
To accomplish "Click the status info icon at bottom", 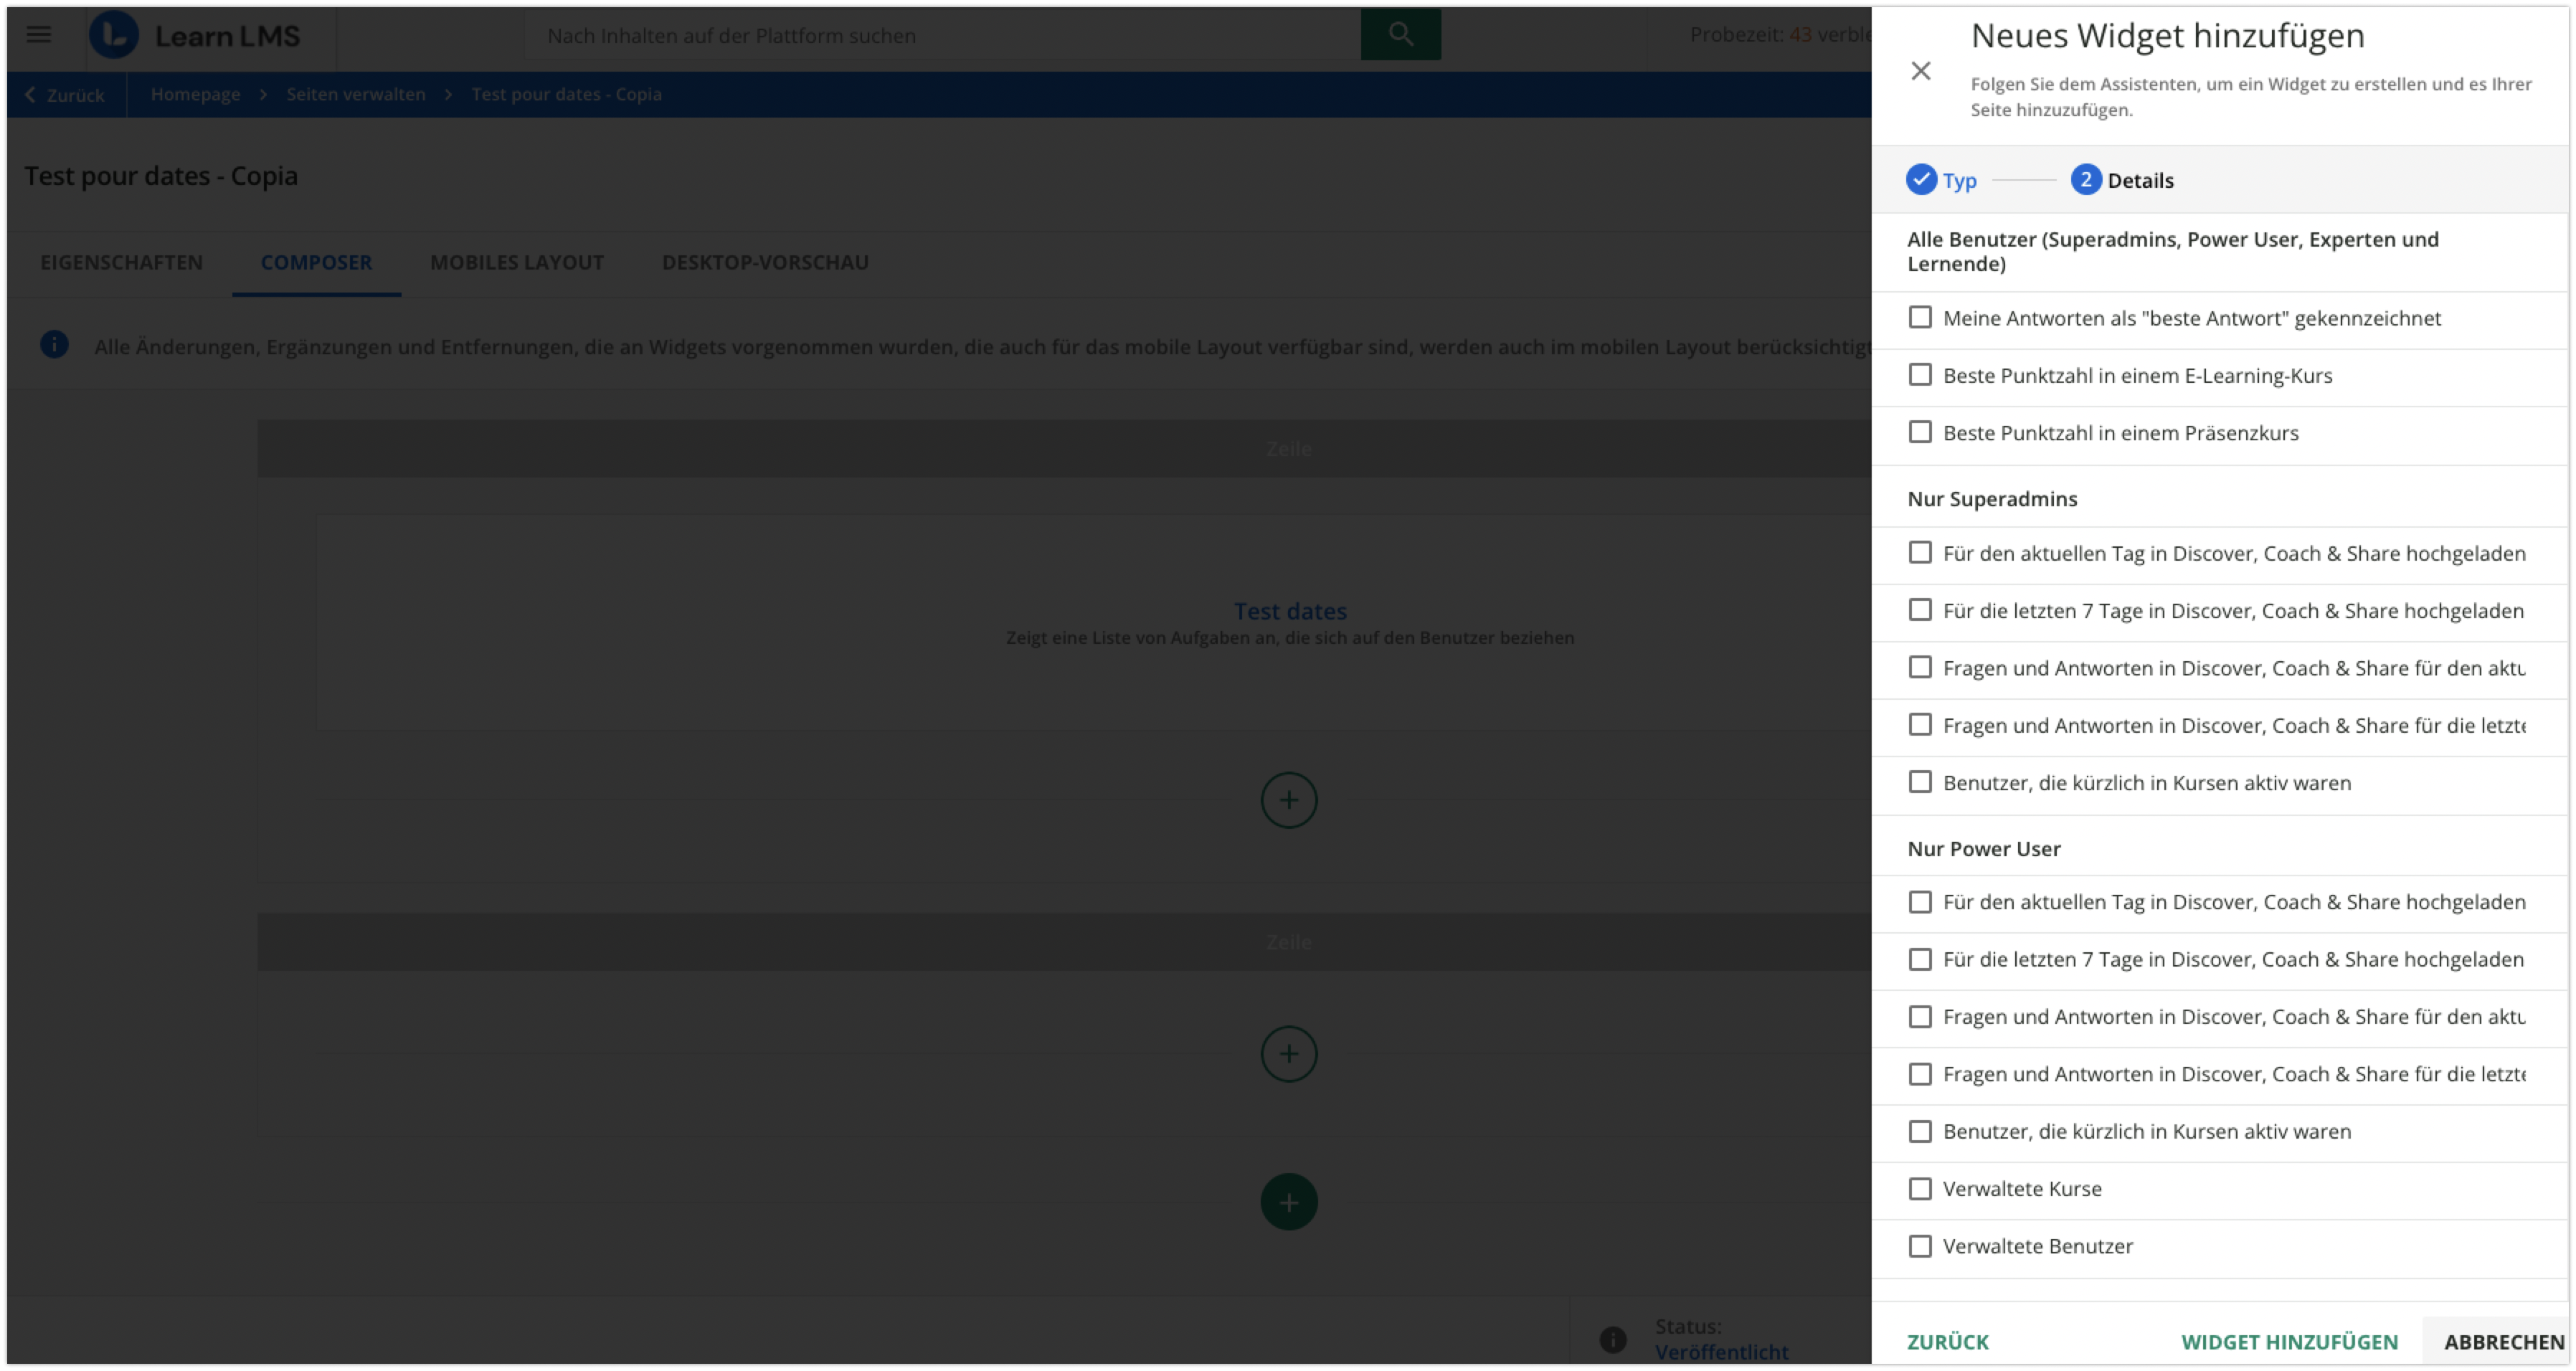I will pos(1612,1340).
